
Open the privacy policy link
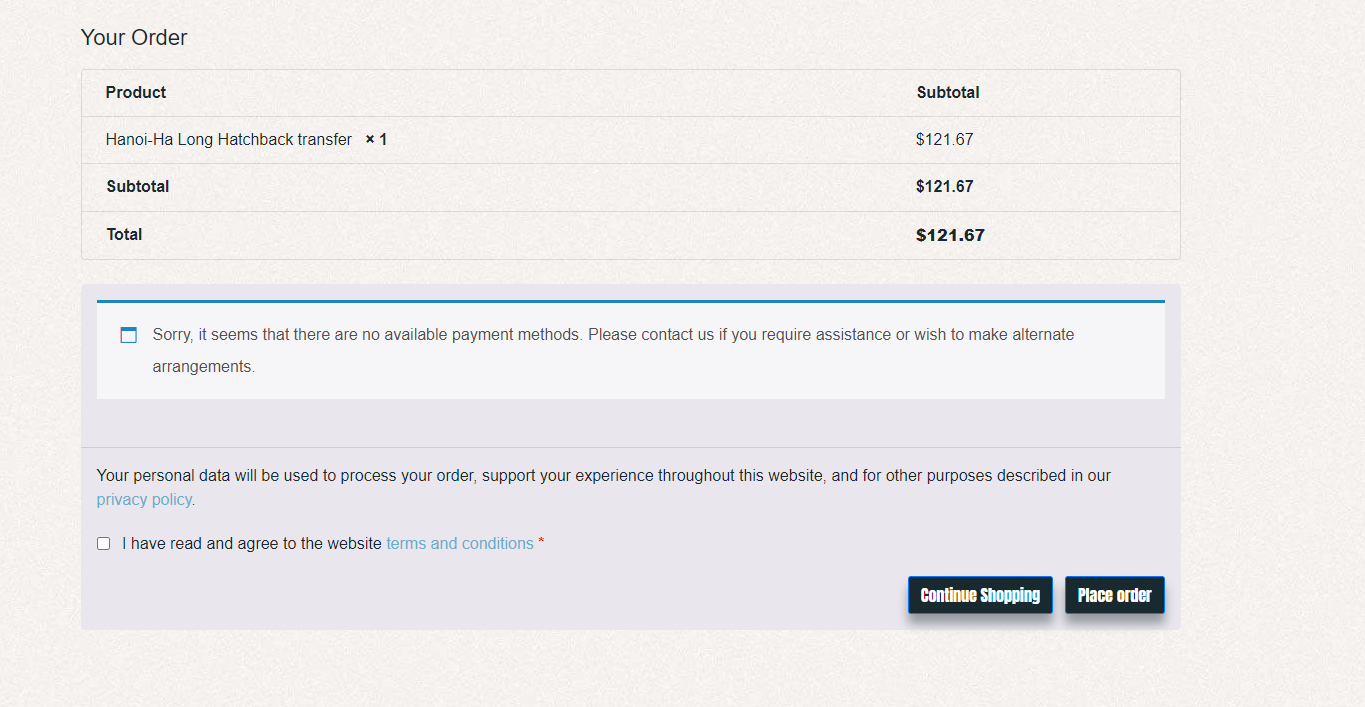click(x=144, y=499)
